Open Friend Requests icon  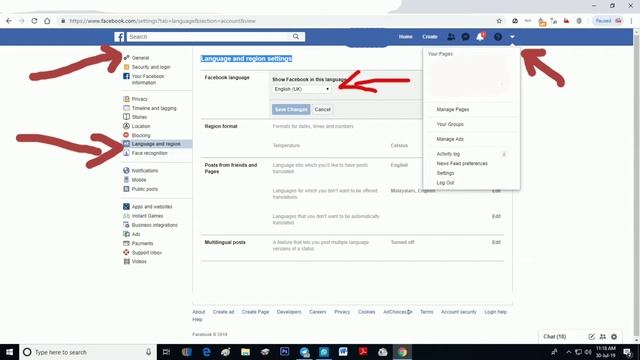451,37
